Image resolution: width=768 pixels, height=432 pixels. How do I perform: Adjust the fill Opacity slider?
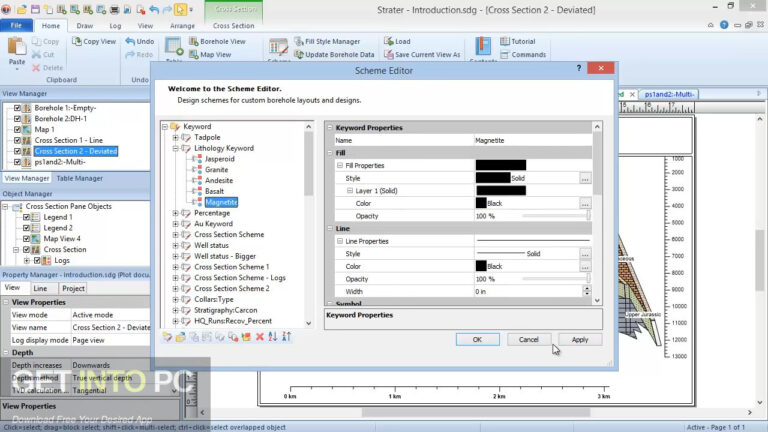coord(556,216)
